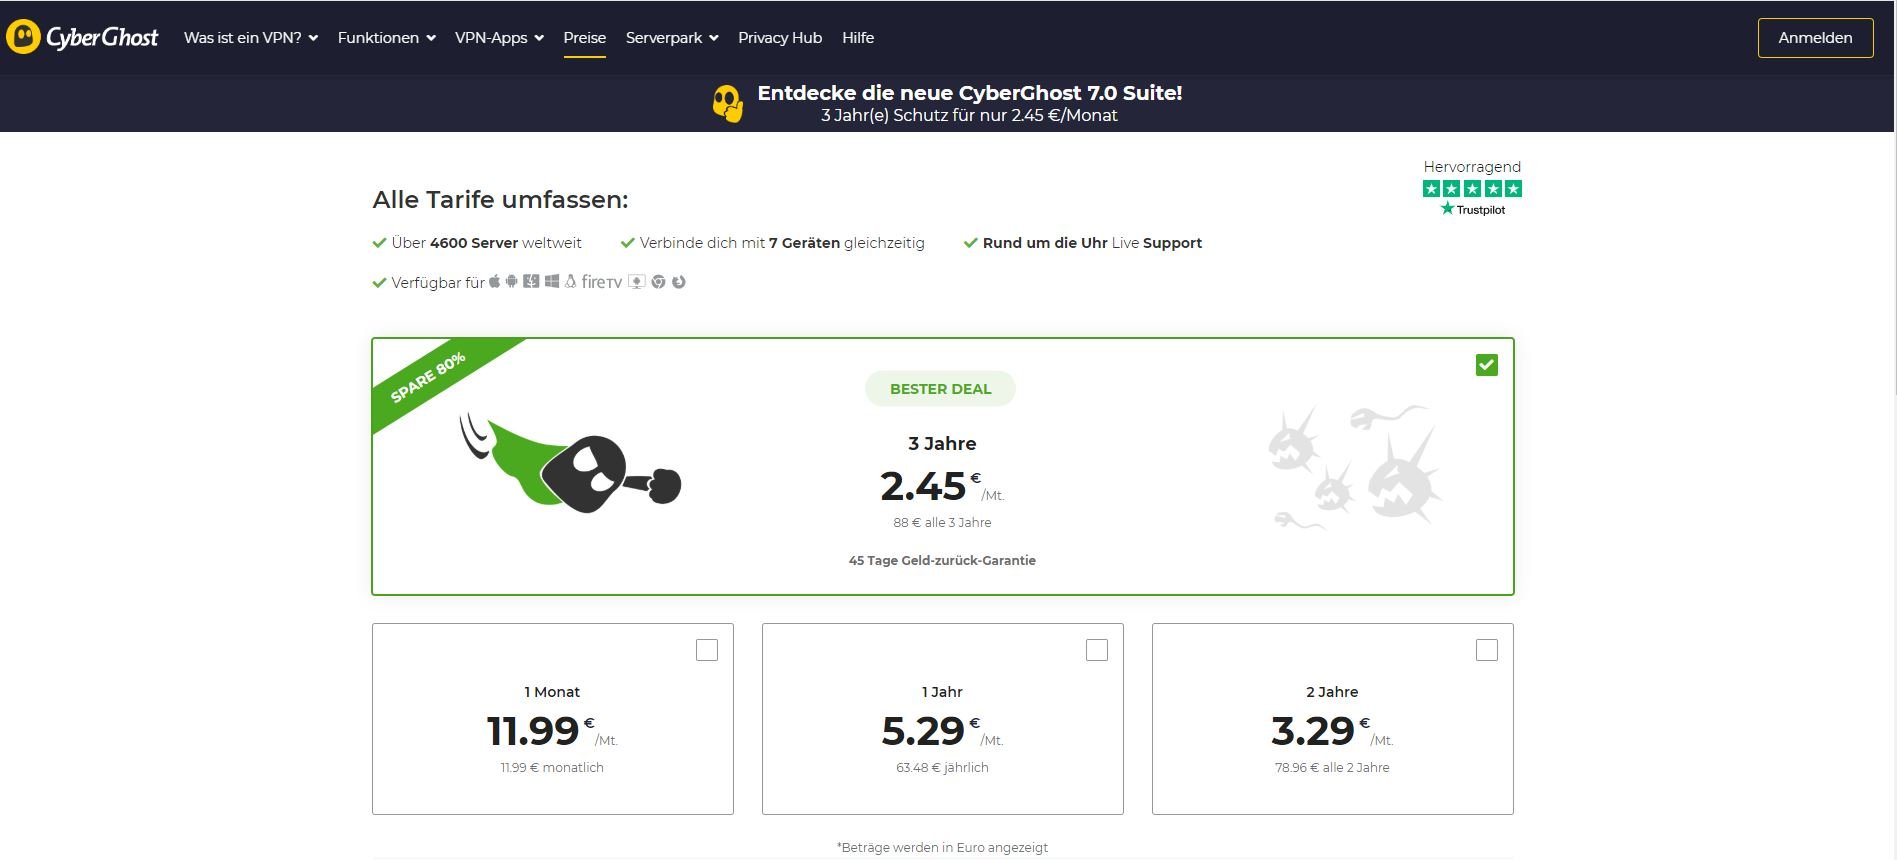Click the '2 Jahre' plan title
This screenshot has height=860, width=1897.
tap(1332, 692)
